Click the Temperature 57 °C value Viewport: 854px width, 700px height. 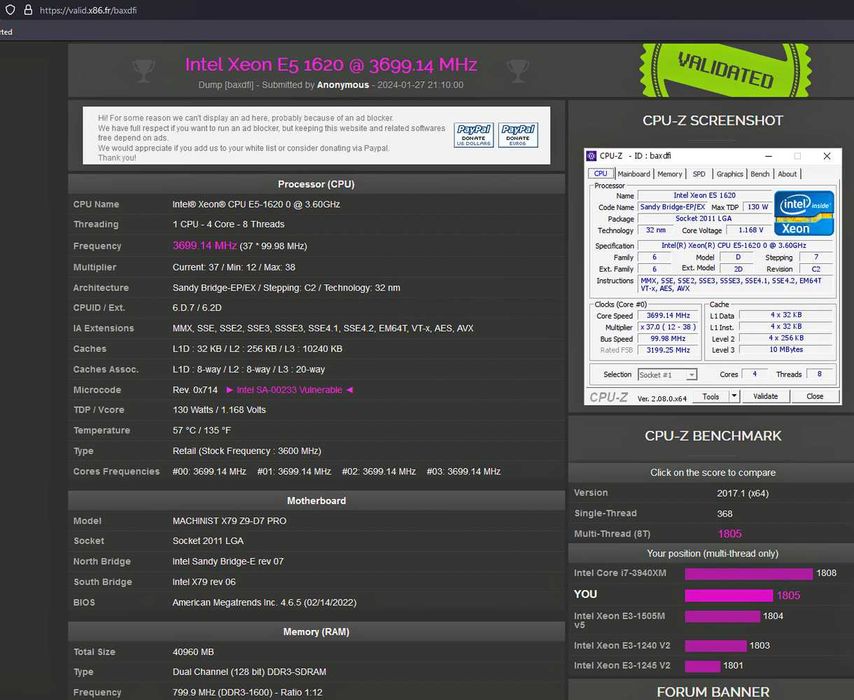coord(202,430)
